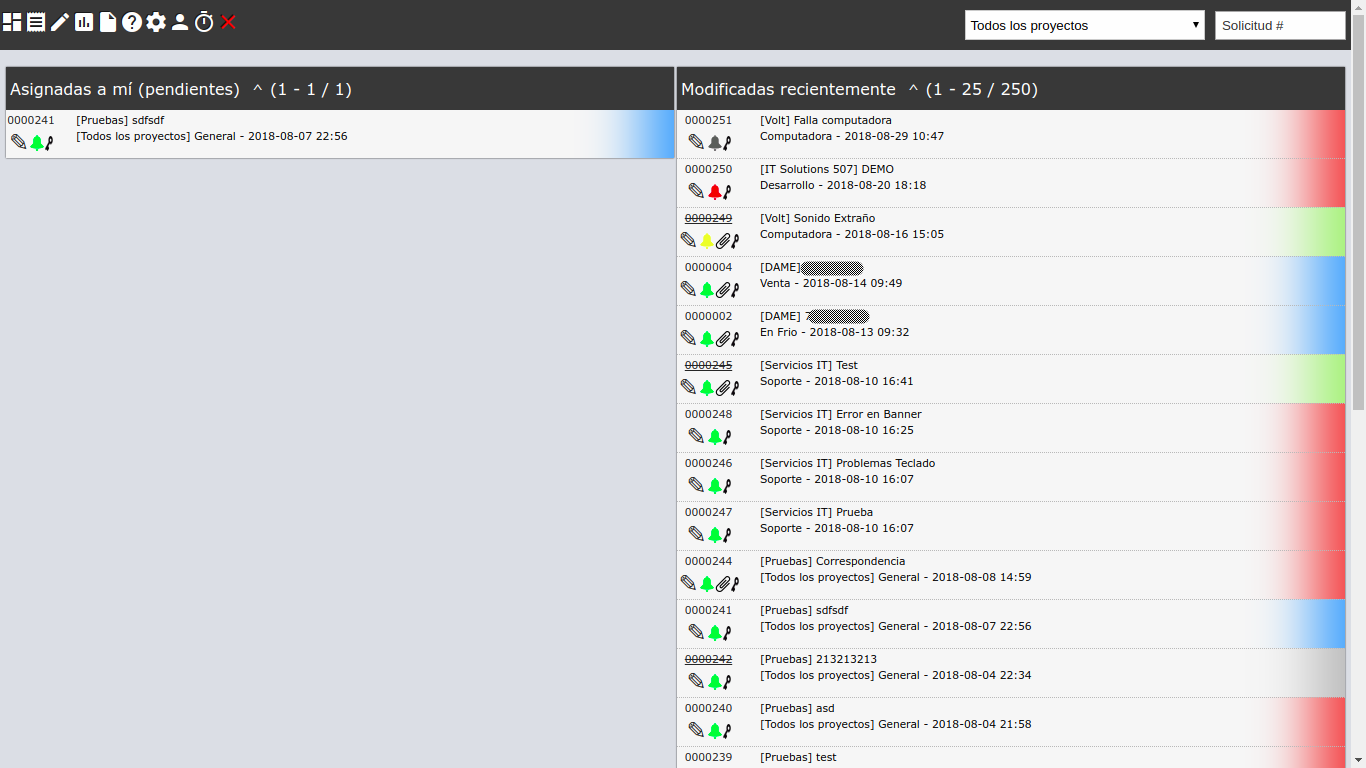
Task: Click the pencil report-issue icon in top toolbar
Action: [x=60, y=22]
